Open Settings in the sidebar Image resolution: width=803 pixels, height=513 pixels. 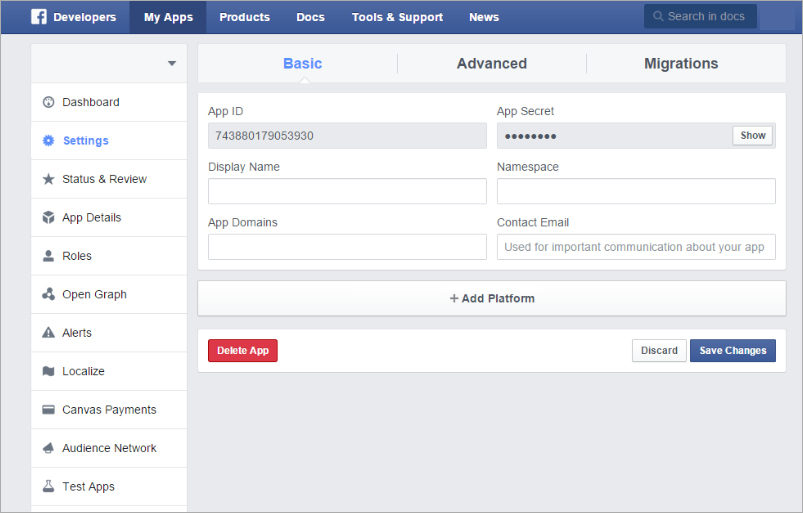point(109,140)
